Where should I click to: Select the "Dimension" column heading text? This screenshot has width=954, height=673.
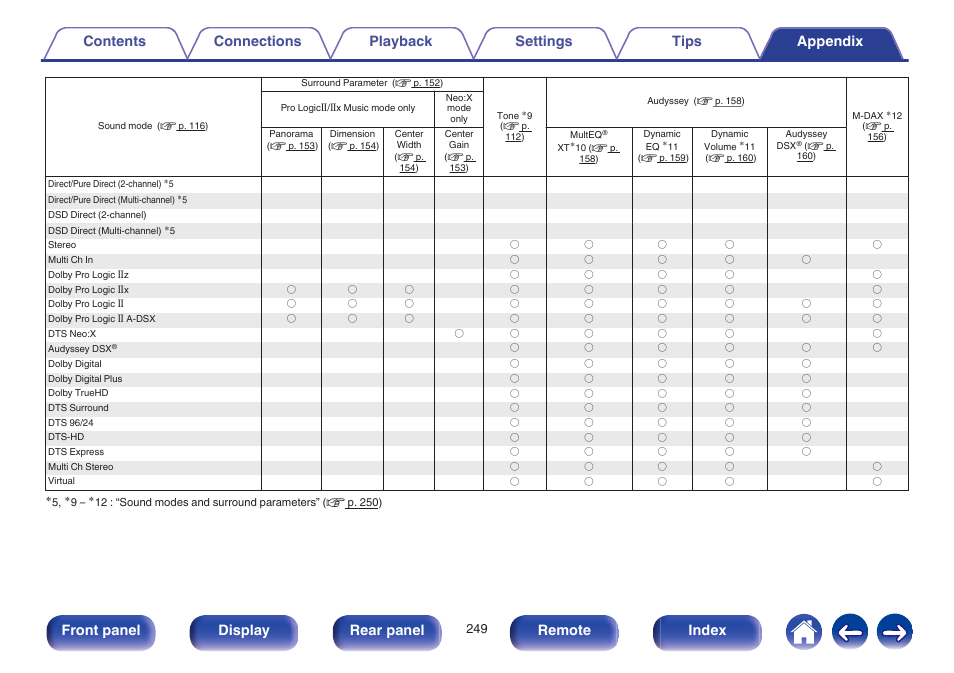point(352,134)
